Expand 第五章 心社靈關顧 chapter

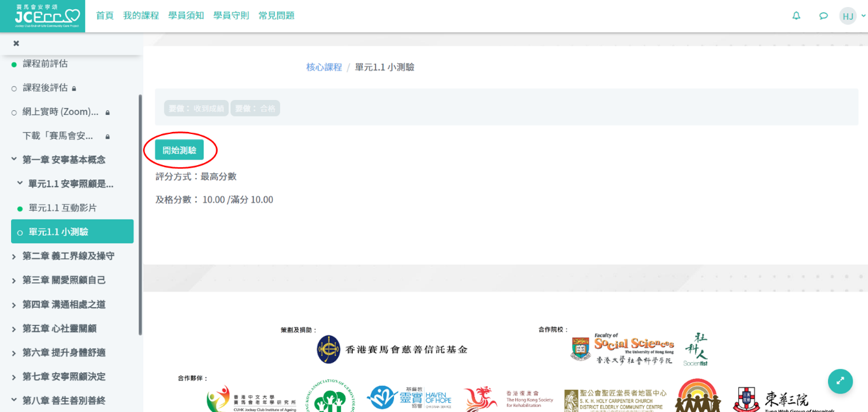pyautogui.click(x=59, y=329)
